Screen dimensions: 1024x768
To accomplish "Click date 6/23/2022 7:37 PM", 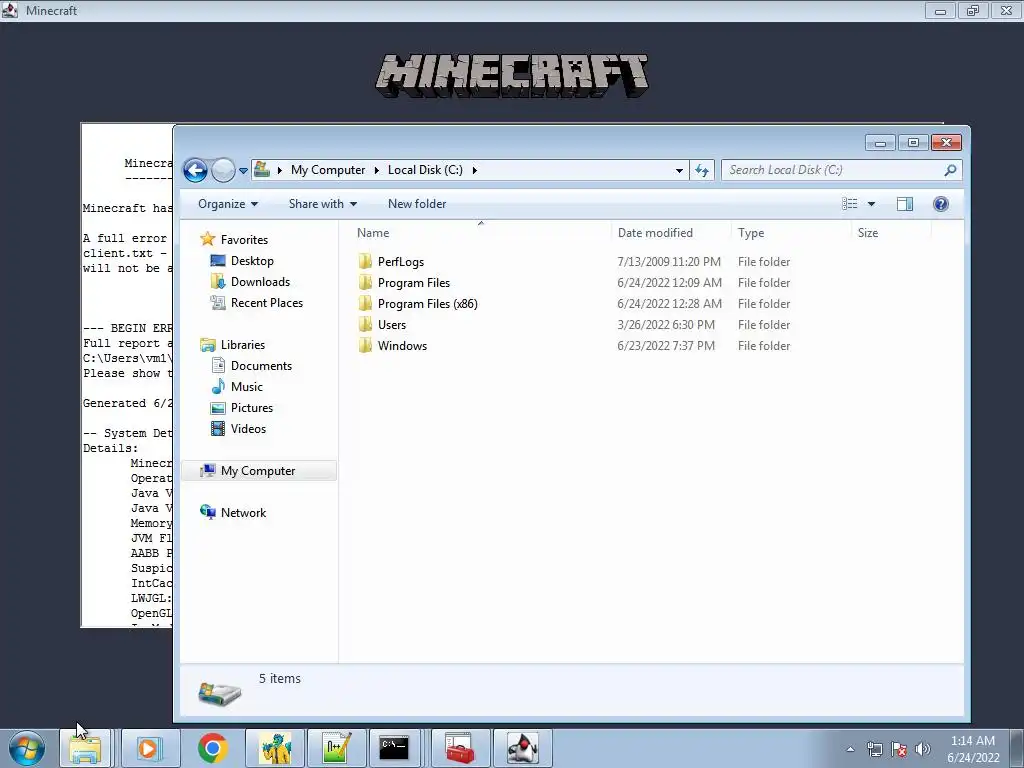I will (665, 345).
